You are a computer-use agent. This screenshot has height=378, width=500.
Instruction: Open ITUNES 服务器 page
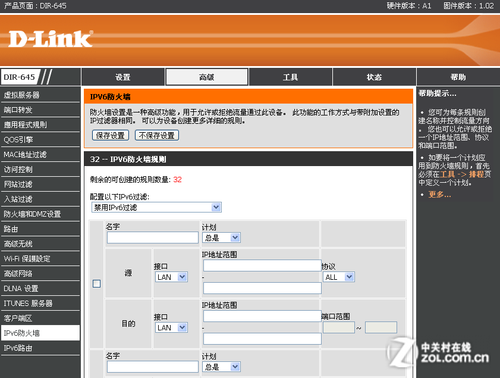pos(40,303)
